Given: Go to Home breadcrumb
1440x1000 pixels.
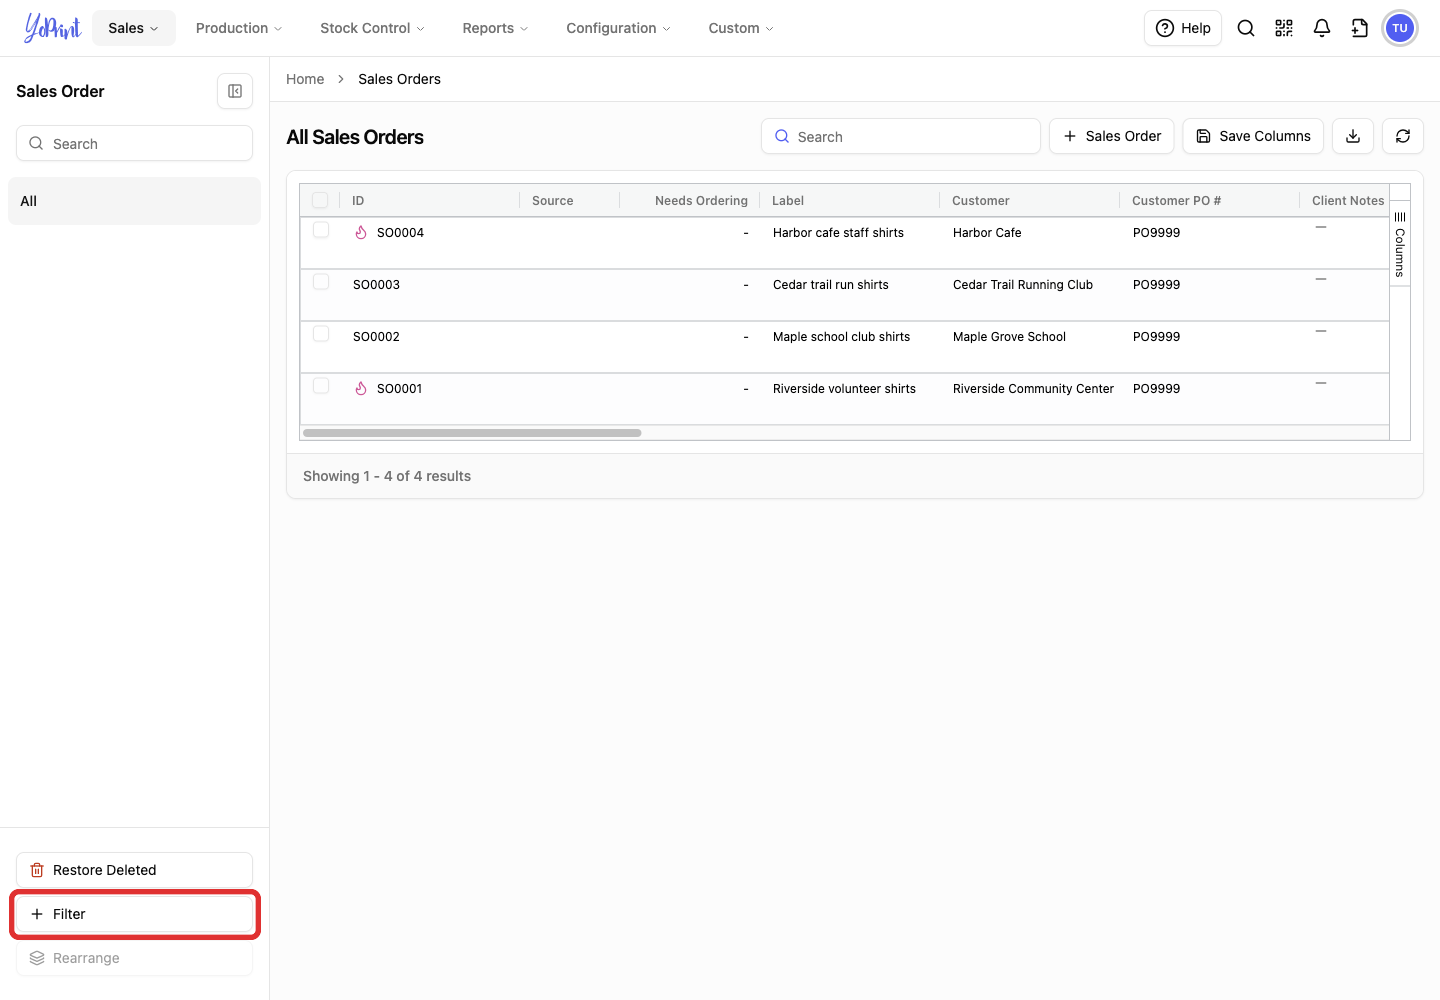Looking at the screenshot, I should [x=305, y=79].
